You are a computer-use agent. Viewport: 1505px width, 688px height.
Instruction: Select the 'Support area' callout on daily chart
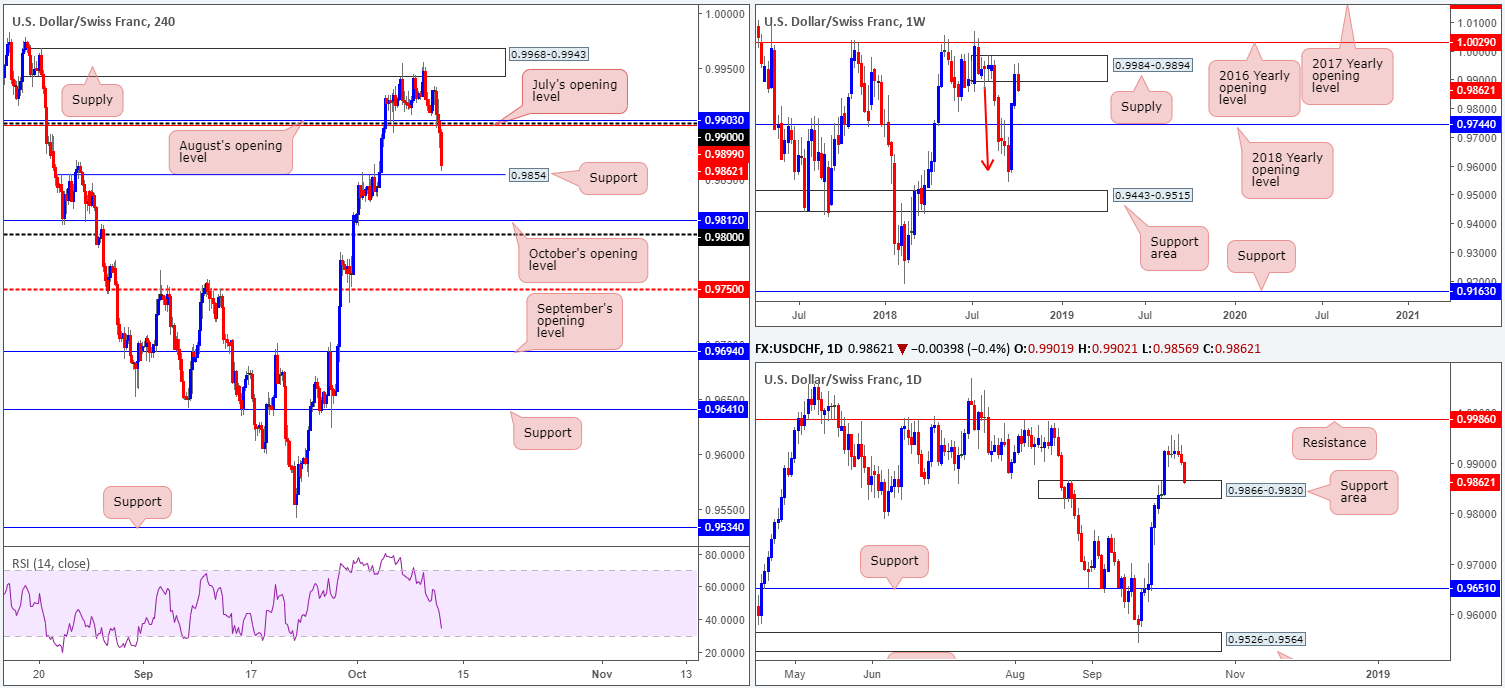(x=1364, y=493)
